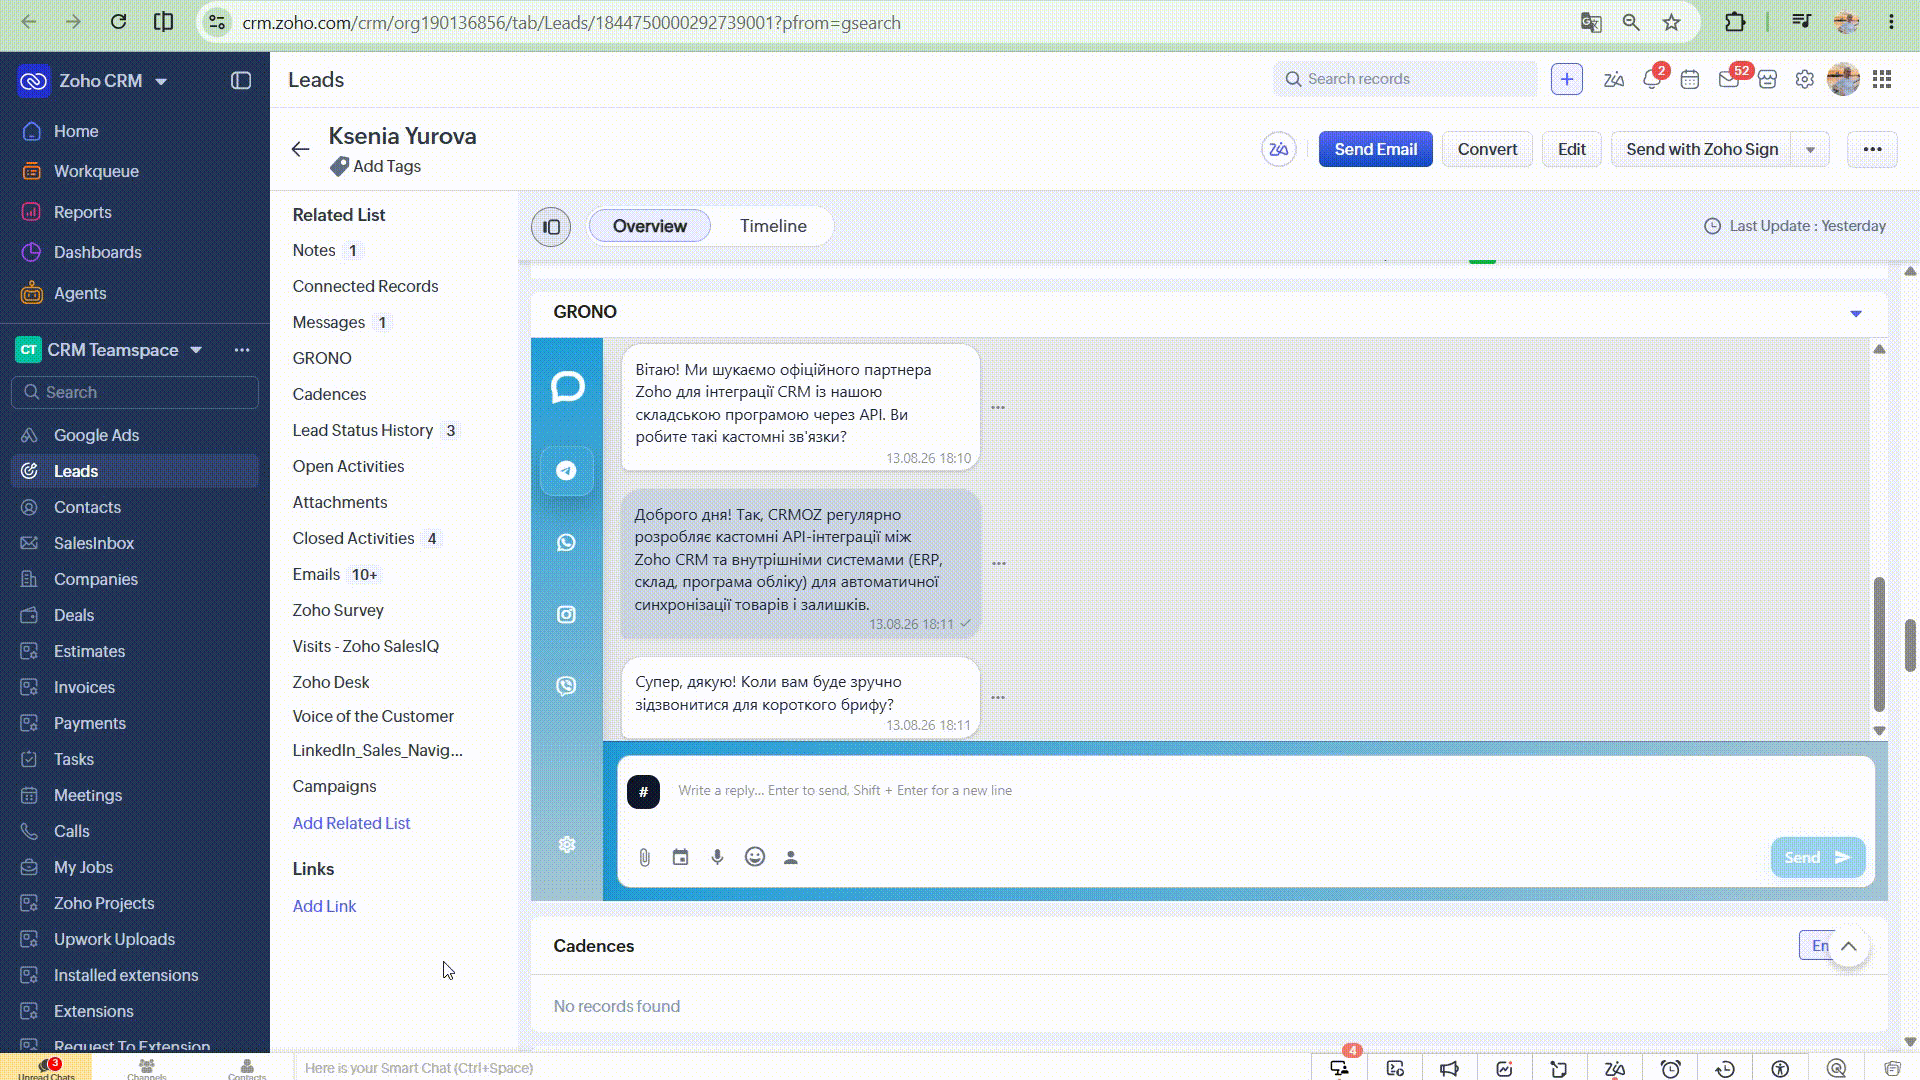Image resolution: width=1920 pixels, height=1080 pixels.
Task: Open options for the first incoming message
Action: 998,407
